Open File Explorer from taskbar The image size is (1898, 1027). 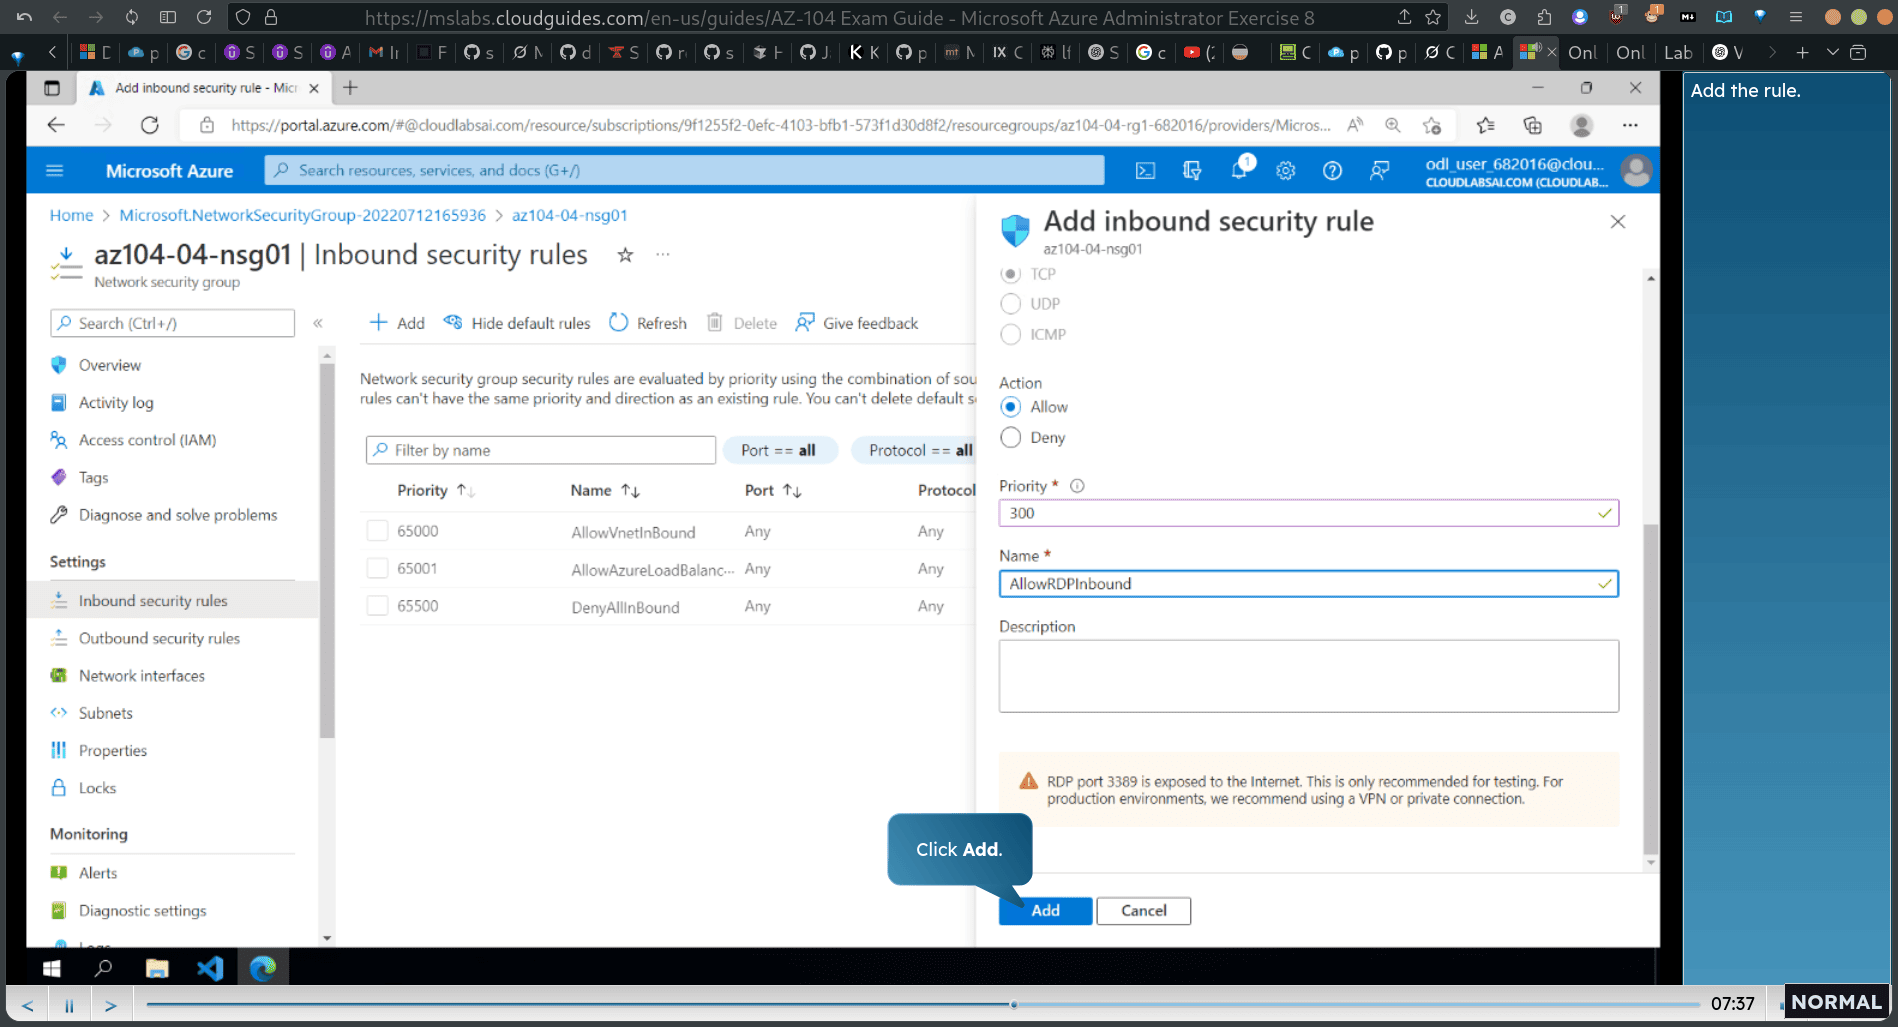[157, 968]
